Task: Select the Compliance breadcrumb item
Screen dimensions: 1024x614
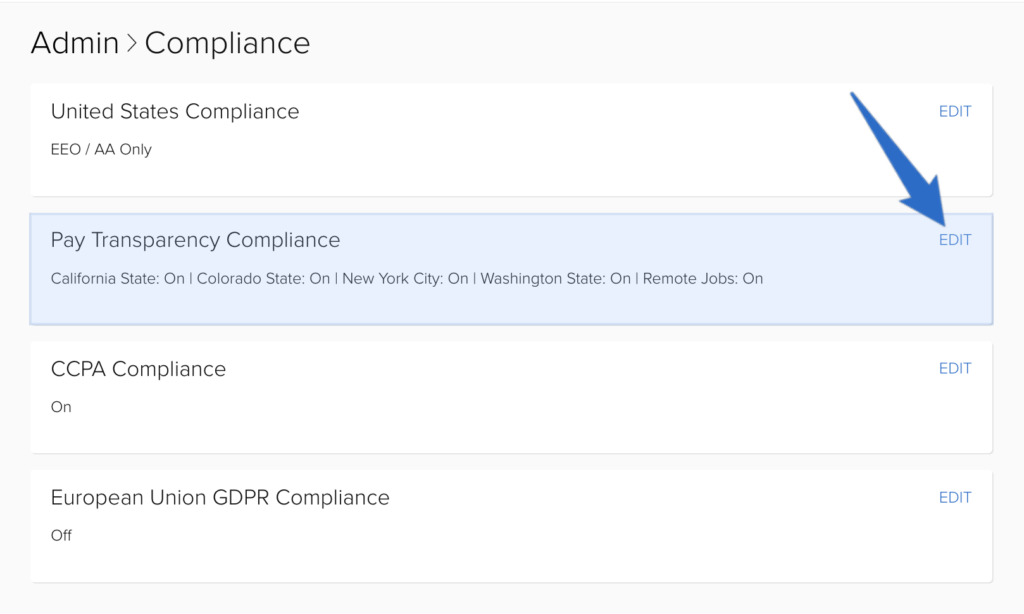Action: [x=227, y=42]
